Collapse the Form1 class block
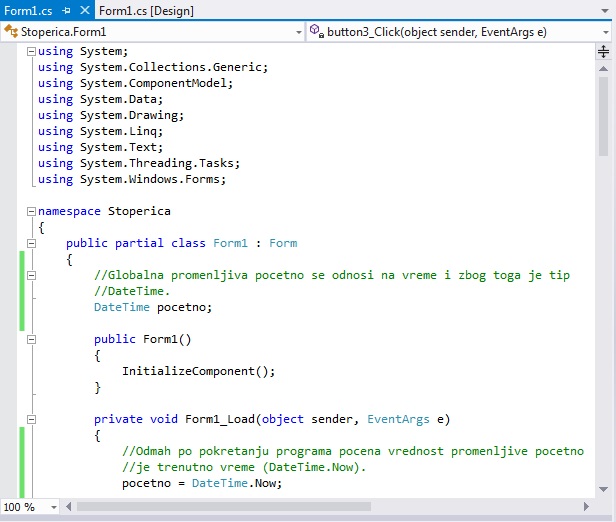616x522 pixels. 31,243
